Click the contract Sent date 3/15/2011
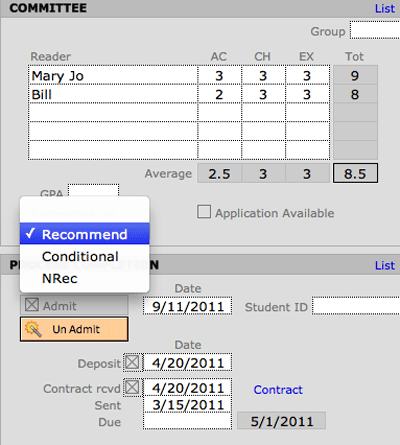400x445 pixels. point(188,404)
